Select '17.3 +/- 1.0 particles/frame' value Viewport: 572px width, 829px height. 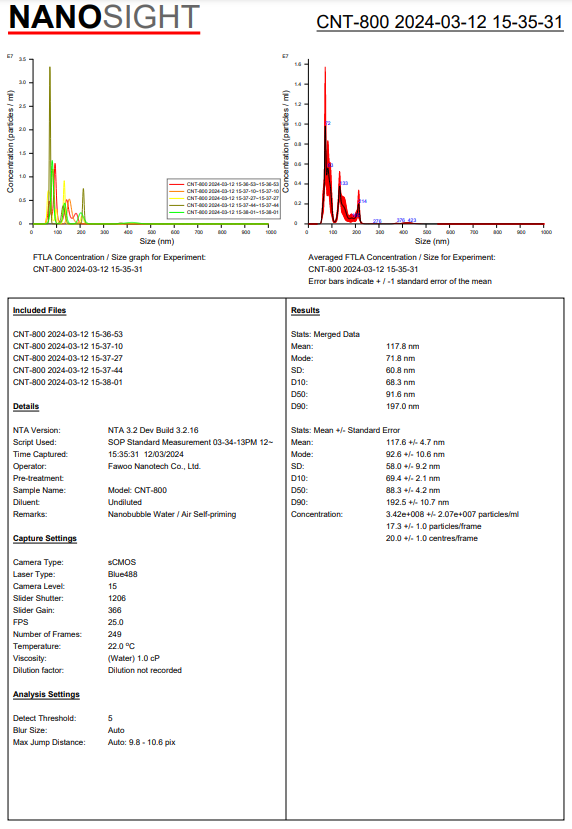pos(434,526)
